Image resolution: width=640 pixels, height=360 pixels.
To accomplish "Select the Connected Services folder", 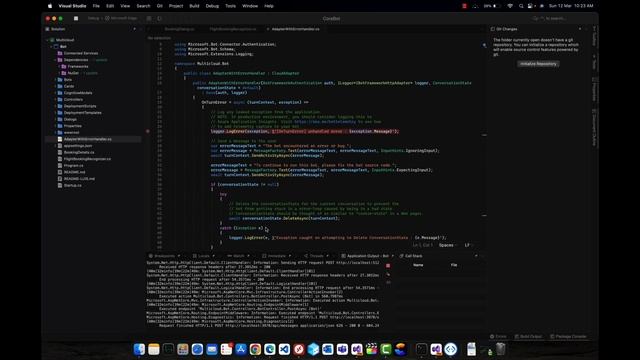I will click(81, 53).
